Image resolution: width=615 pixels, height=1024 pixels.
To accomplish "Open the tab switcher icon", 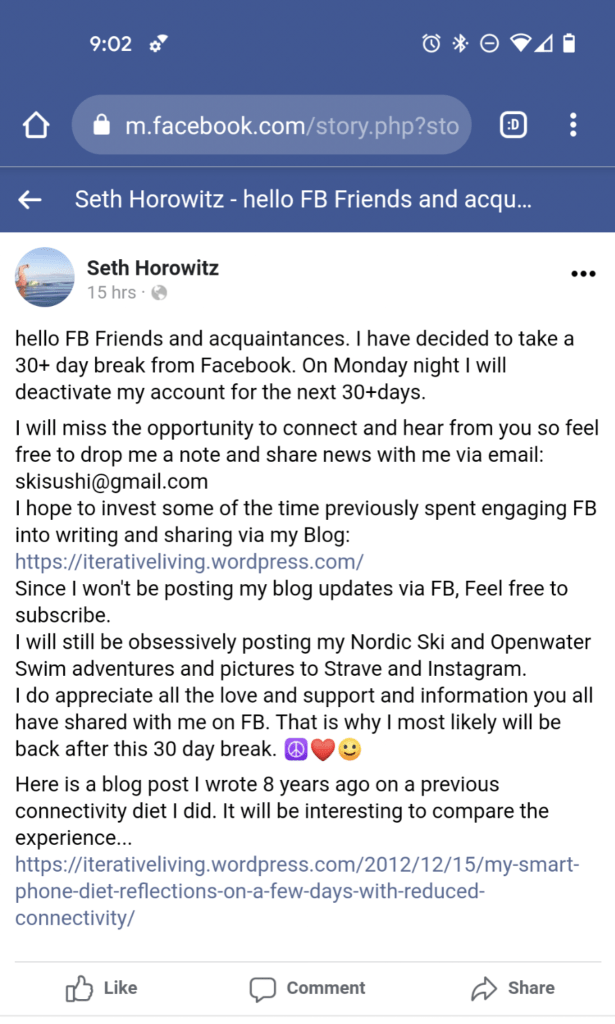I will (514, 125).
